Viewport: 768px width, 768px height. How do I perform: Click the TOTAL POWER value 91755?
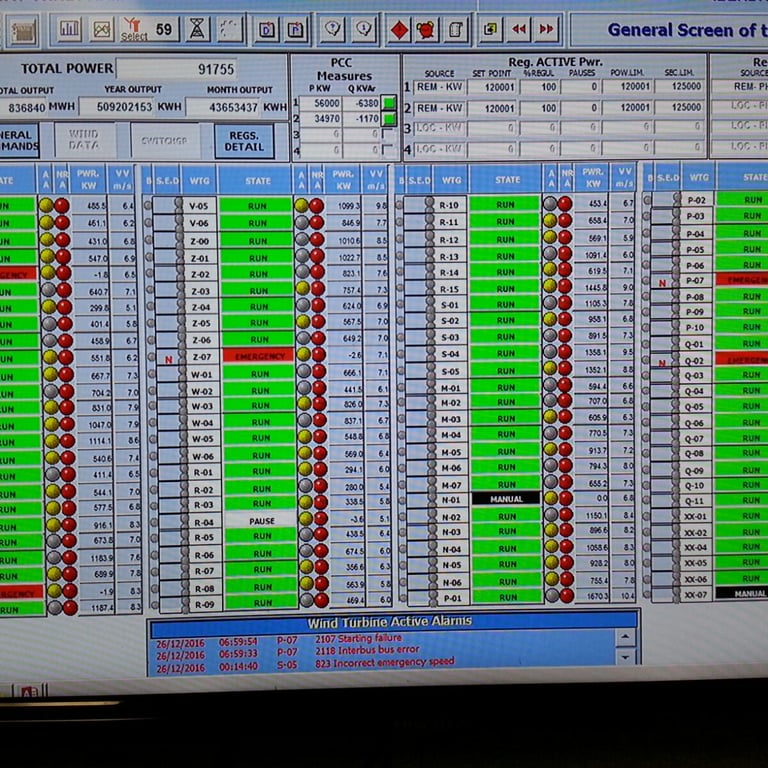coord(176,69)
